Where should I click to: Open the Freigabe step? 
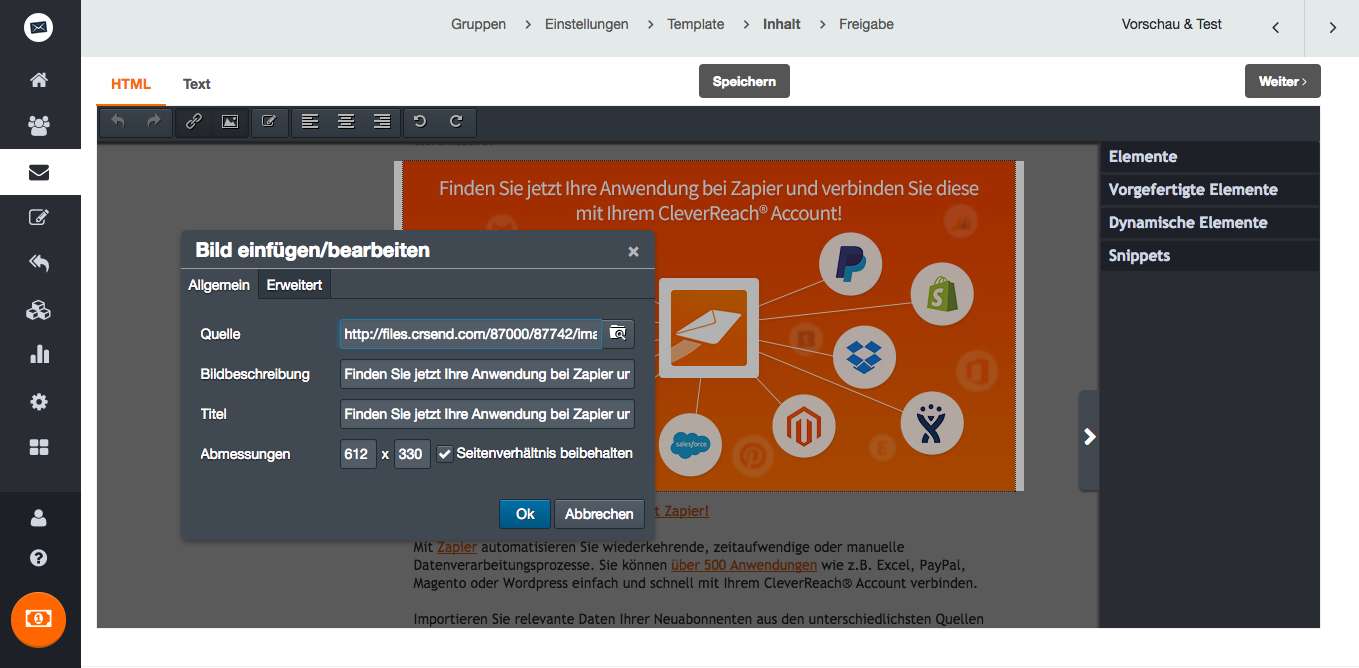point(866,24)
